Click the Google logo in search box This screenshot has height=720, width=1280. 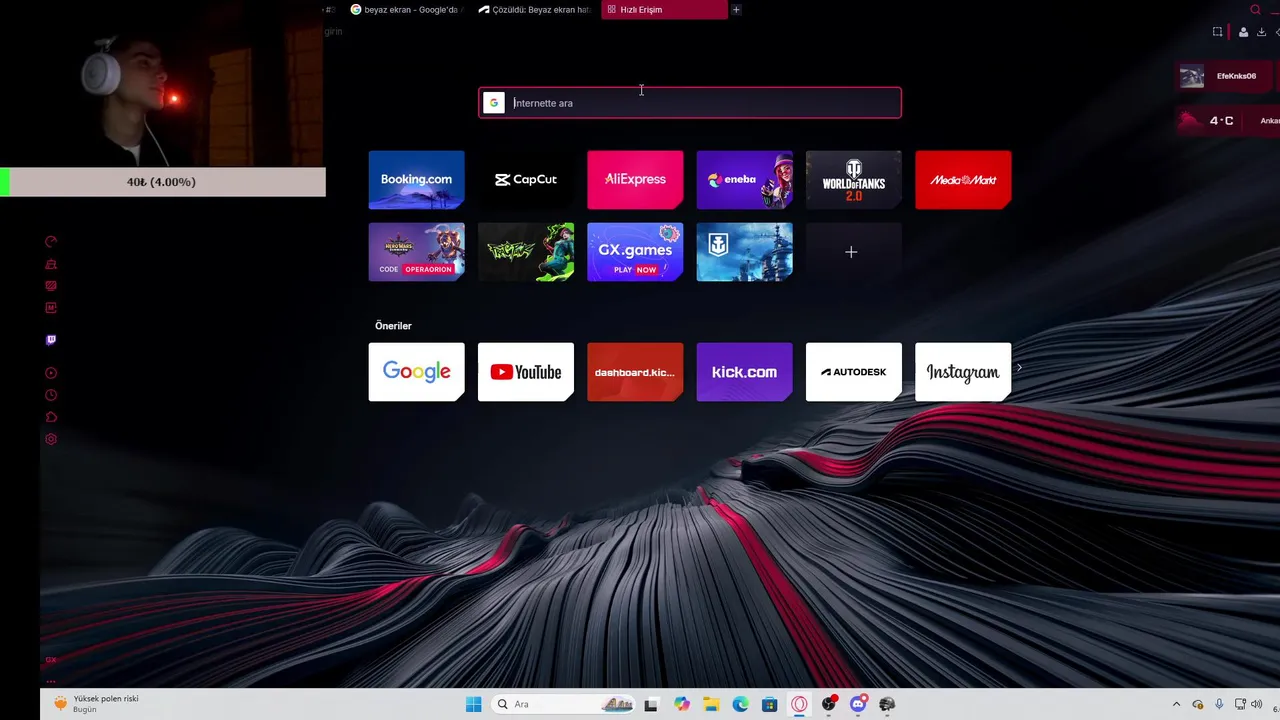pyautogui.click(x=494, y=103)
